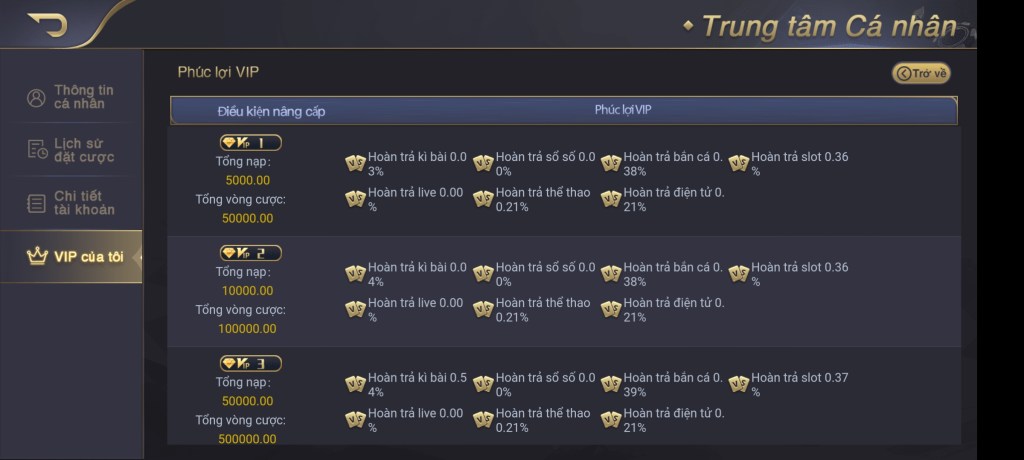Screen dimensions: 1024x460
Task: Click VIP 1 Hoàn trả slot icon
Action: pyautogui.click(x=739, y=163)
